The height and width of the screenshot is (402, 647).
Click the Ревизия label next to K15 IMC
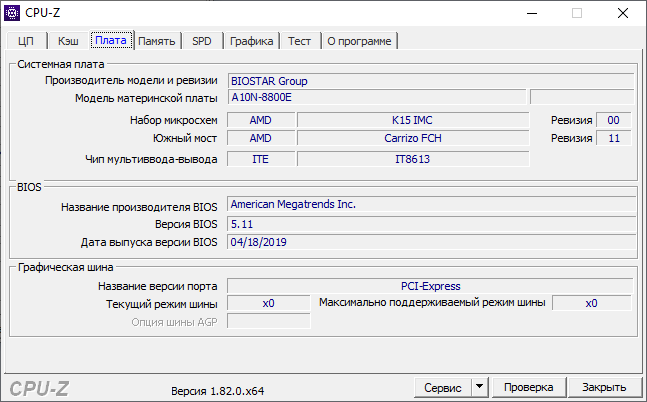click(x=571, y=120)
